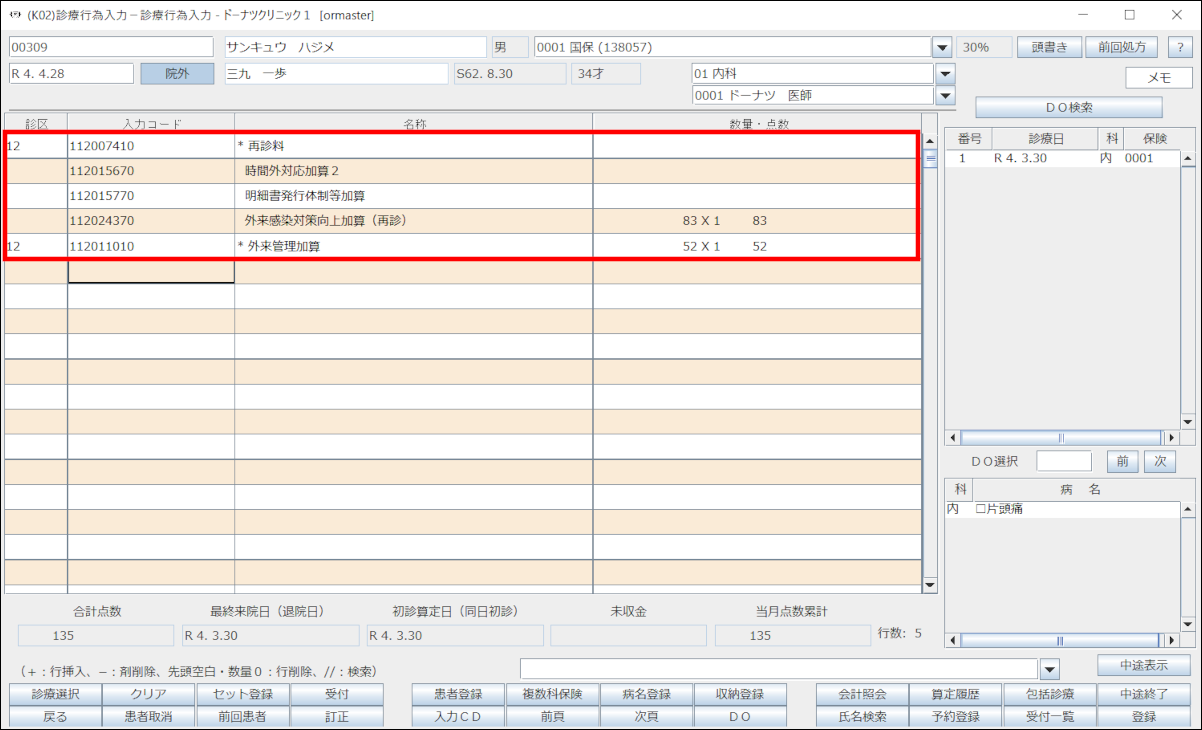The image size is (1202, 730).
Task: Click the 中途表示 button
Action: (1144, 666)
